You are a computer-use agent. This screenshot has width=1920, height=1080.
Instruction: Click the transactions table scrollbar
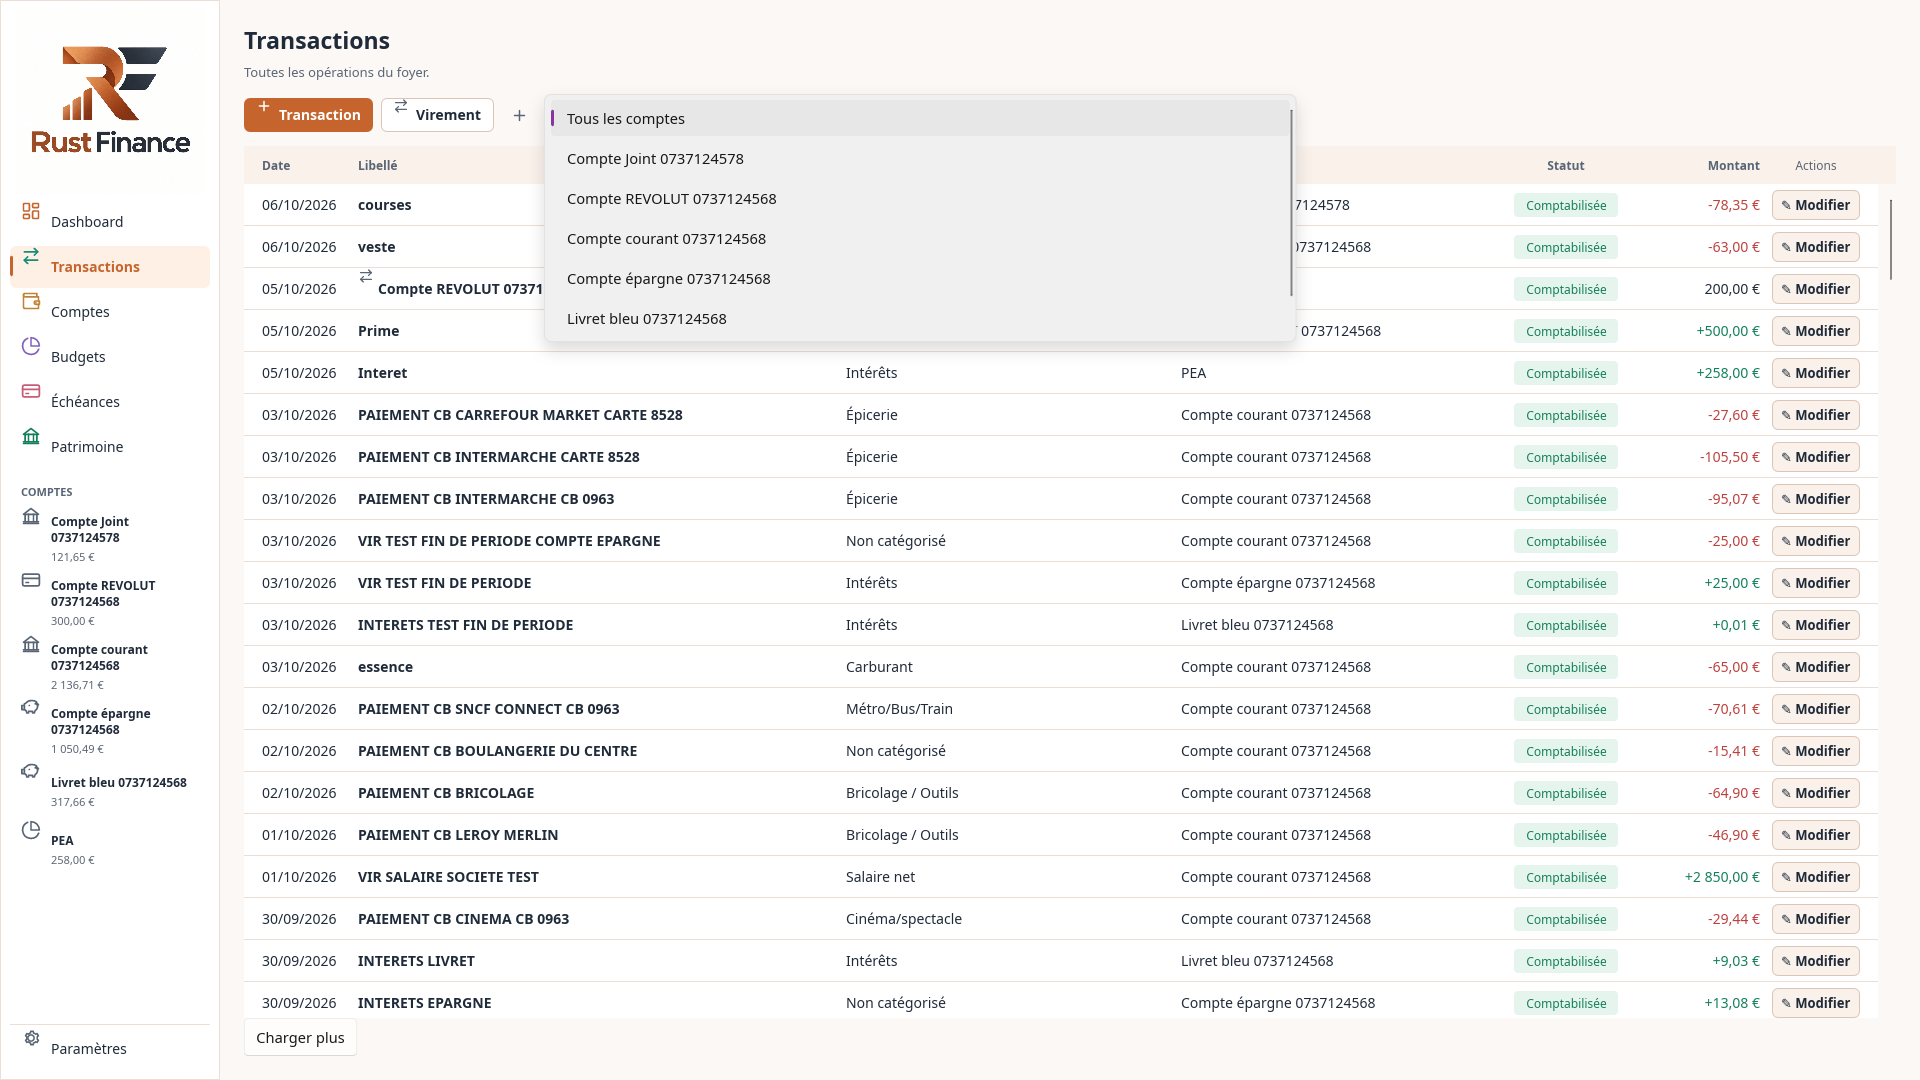(1890, 240)
